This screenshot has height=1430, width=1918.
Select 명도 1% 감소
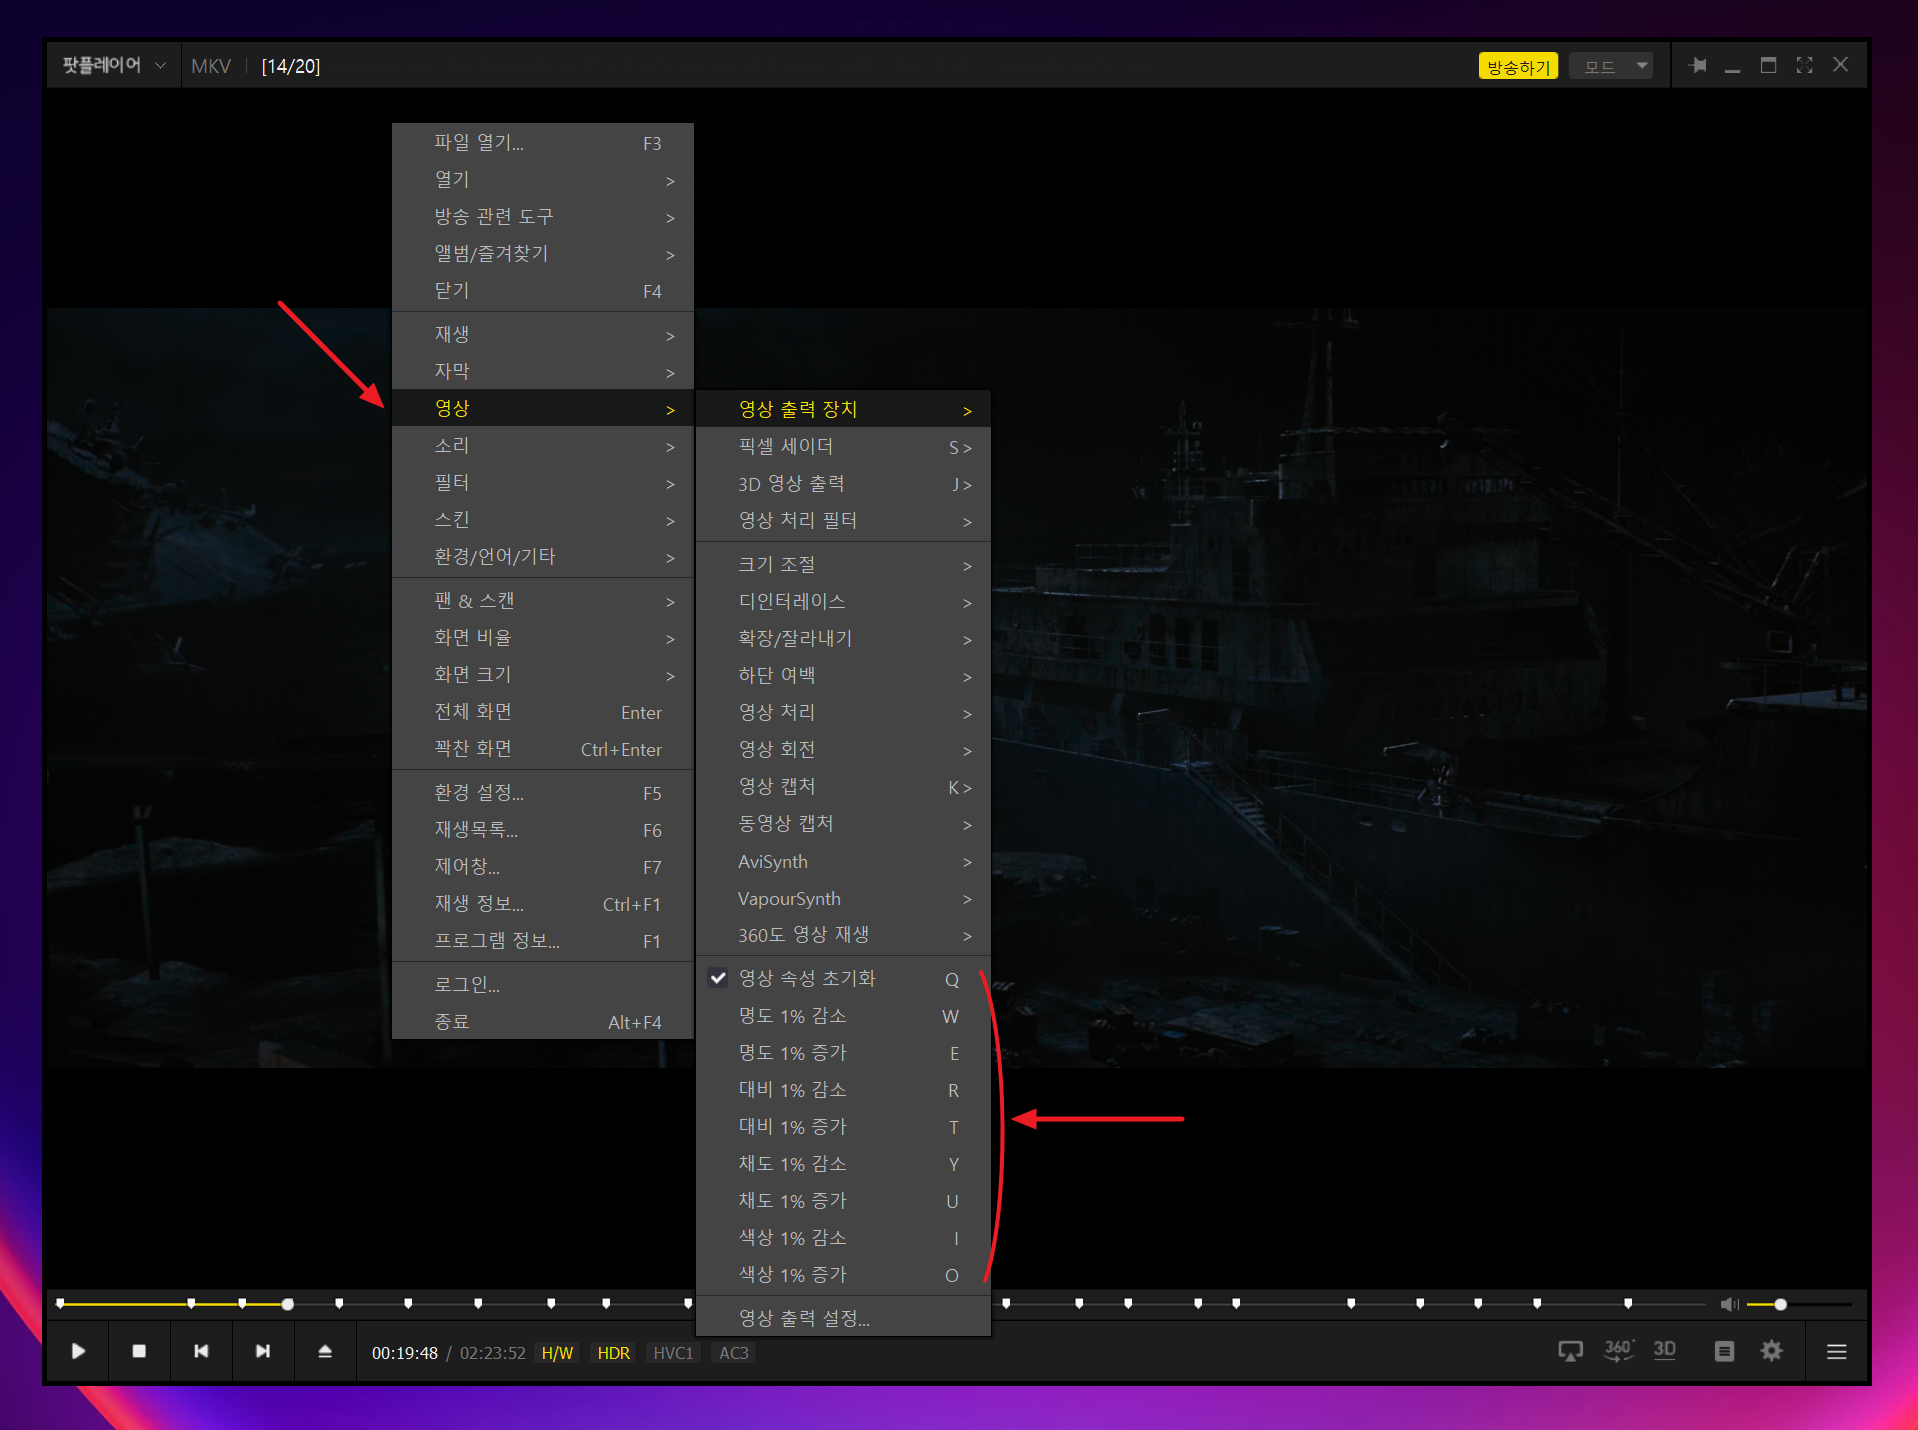pos(843,1016)
